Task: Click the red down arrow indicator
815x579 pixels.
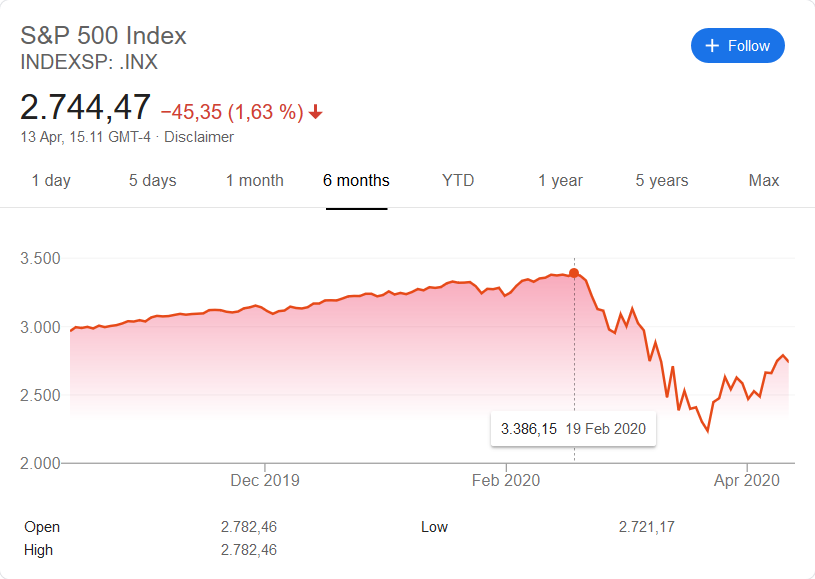Action: (x=316, y=112)
